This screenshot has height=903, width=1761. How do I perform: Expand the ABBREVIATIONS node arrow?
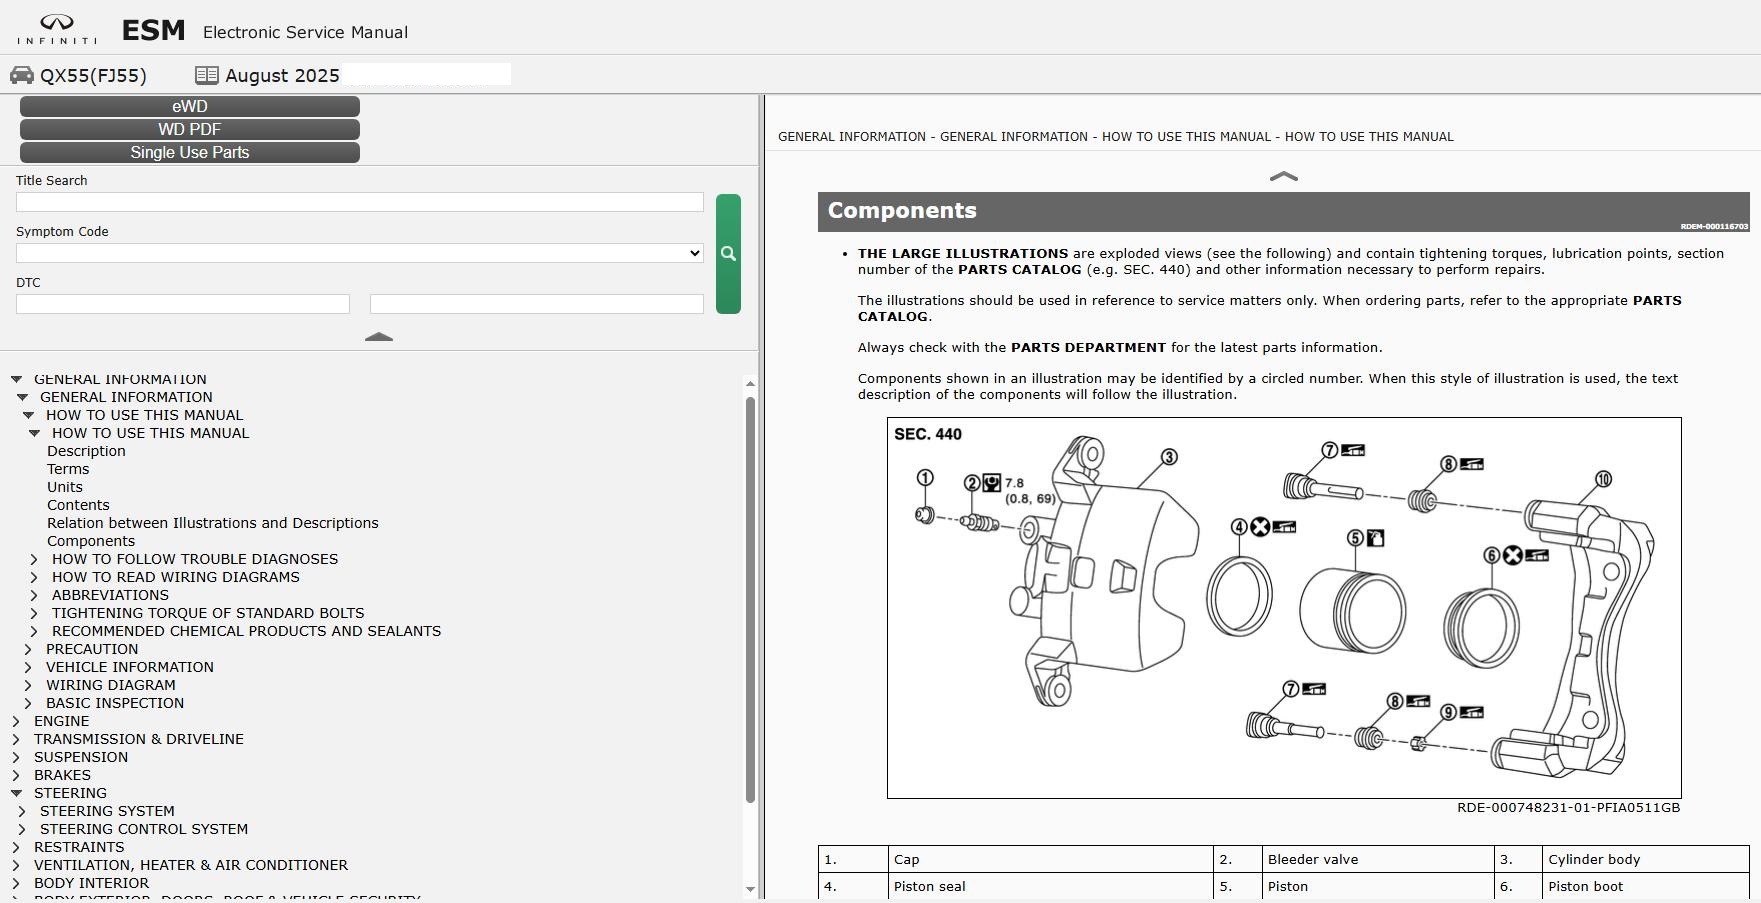point(34,595)
